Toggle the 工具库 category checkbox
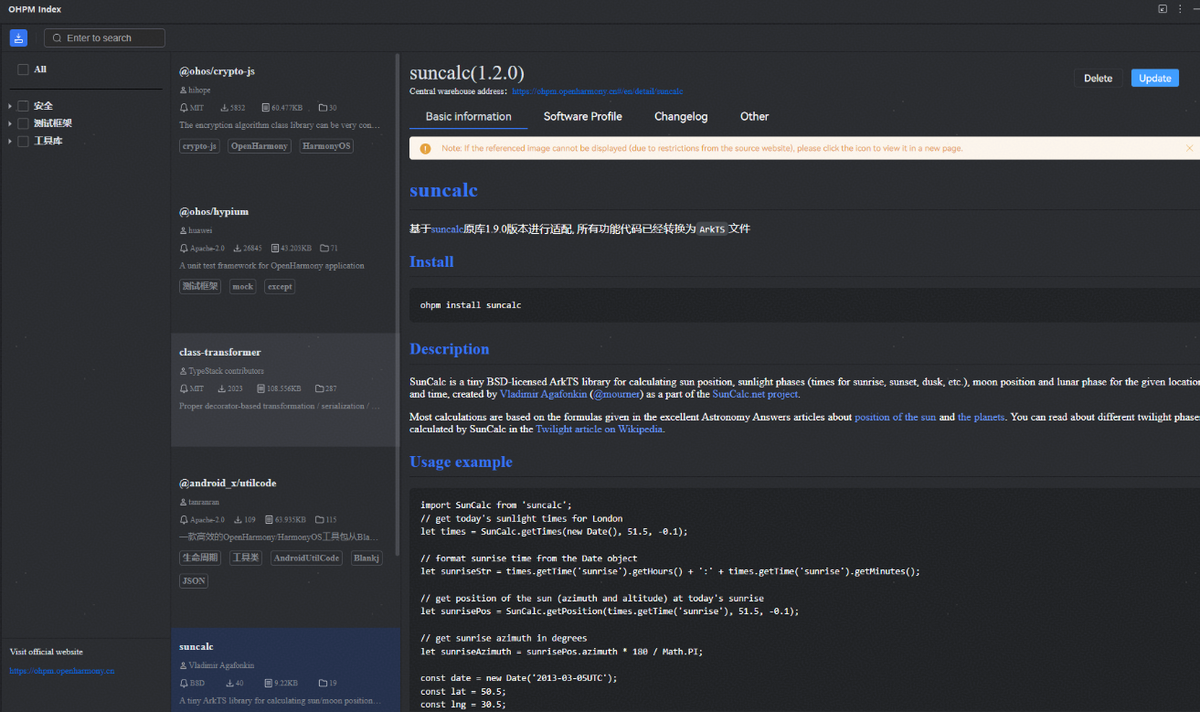This screenshot has width=1200, height=712. coord(23,141)
